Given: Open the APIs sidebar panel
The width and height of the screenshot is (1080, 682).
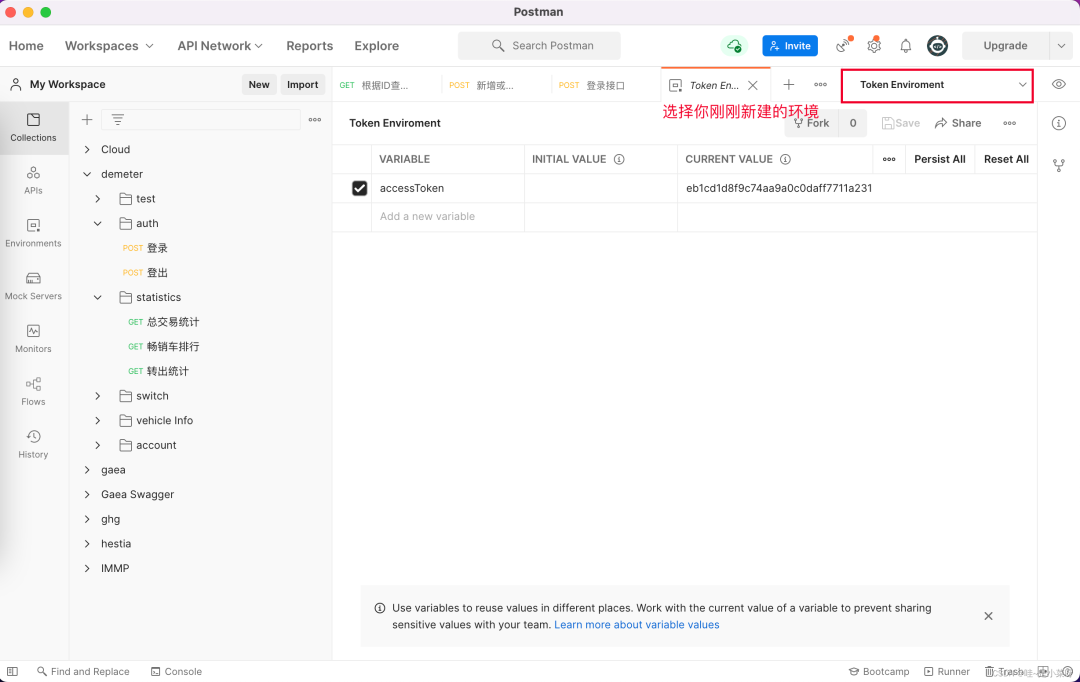Looking at the screenshot, I should (x=33, y=180).
